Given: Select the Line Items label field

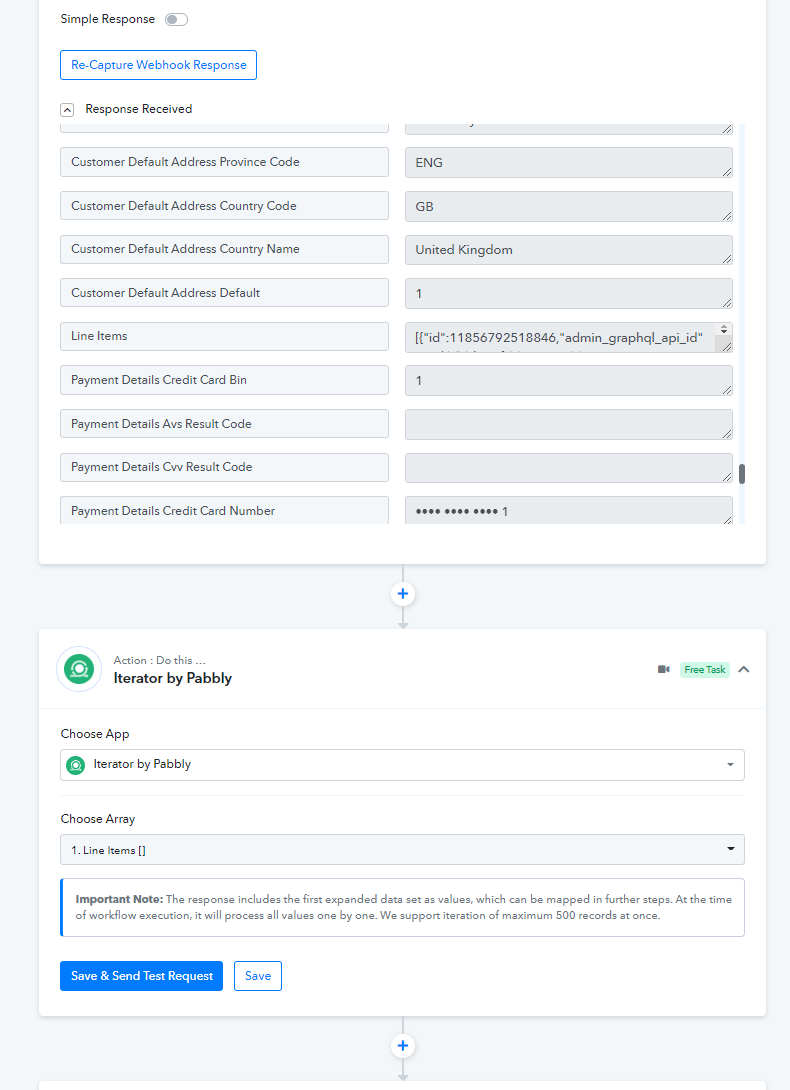Looking at the screenshot, I should pos(224,336).
